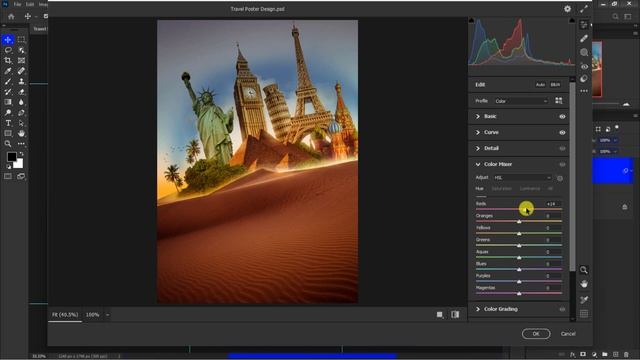
Task: Select the Move tool in Photoshop toolbar
Action: 8,40
